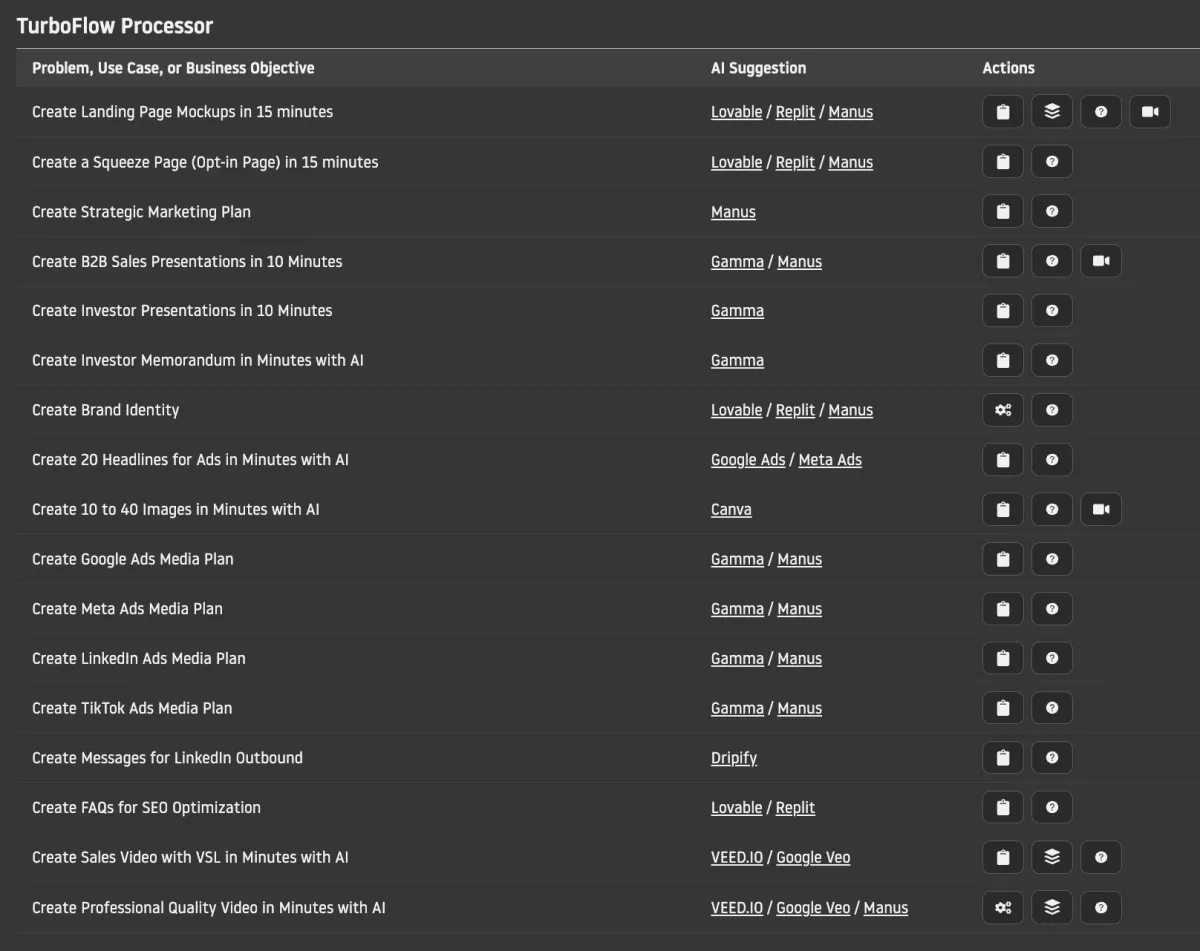Click clipboard icon for Landing Page Mockups row

click(1003, 112)
